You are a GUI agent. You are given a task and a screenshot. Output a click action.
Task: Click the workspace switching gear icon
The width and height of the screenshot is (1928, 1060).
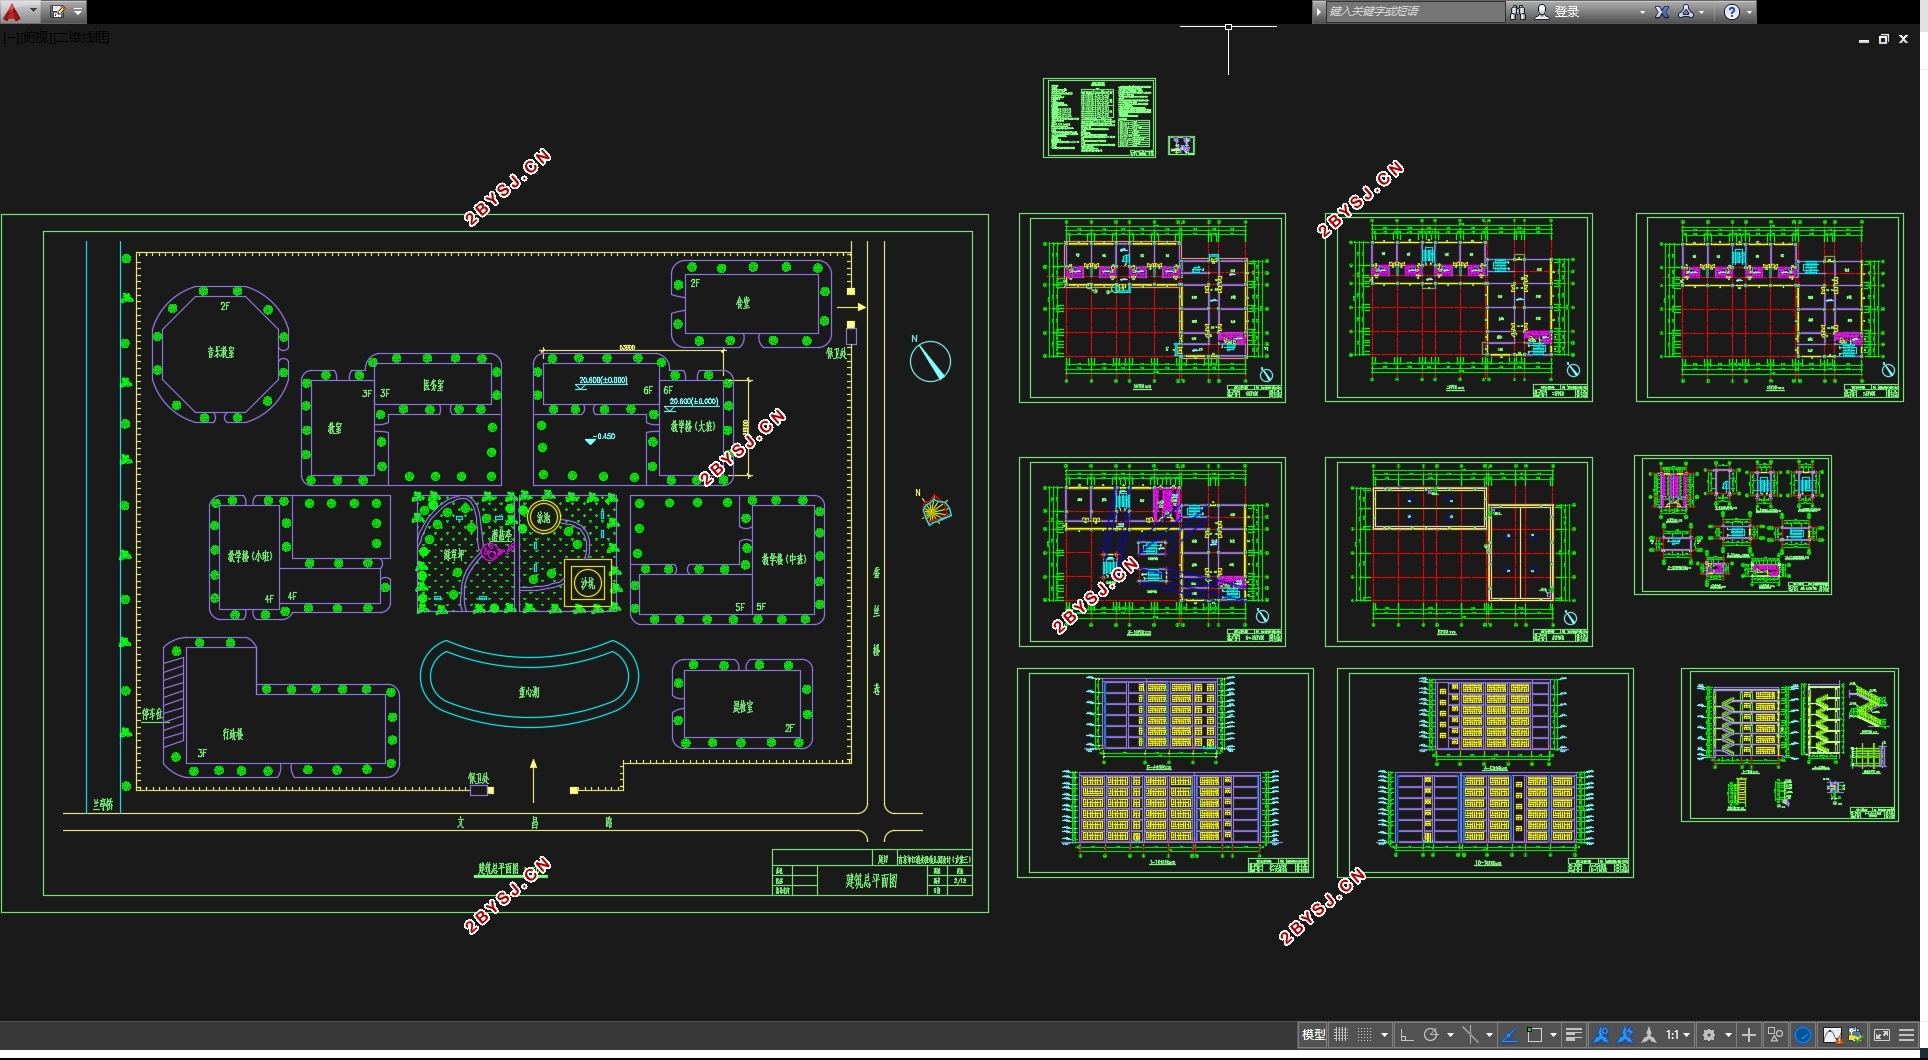point(1709,1035)
